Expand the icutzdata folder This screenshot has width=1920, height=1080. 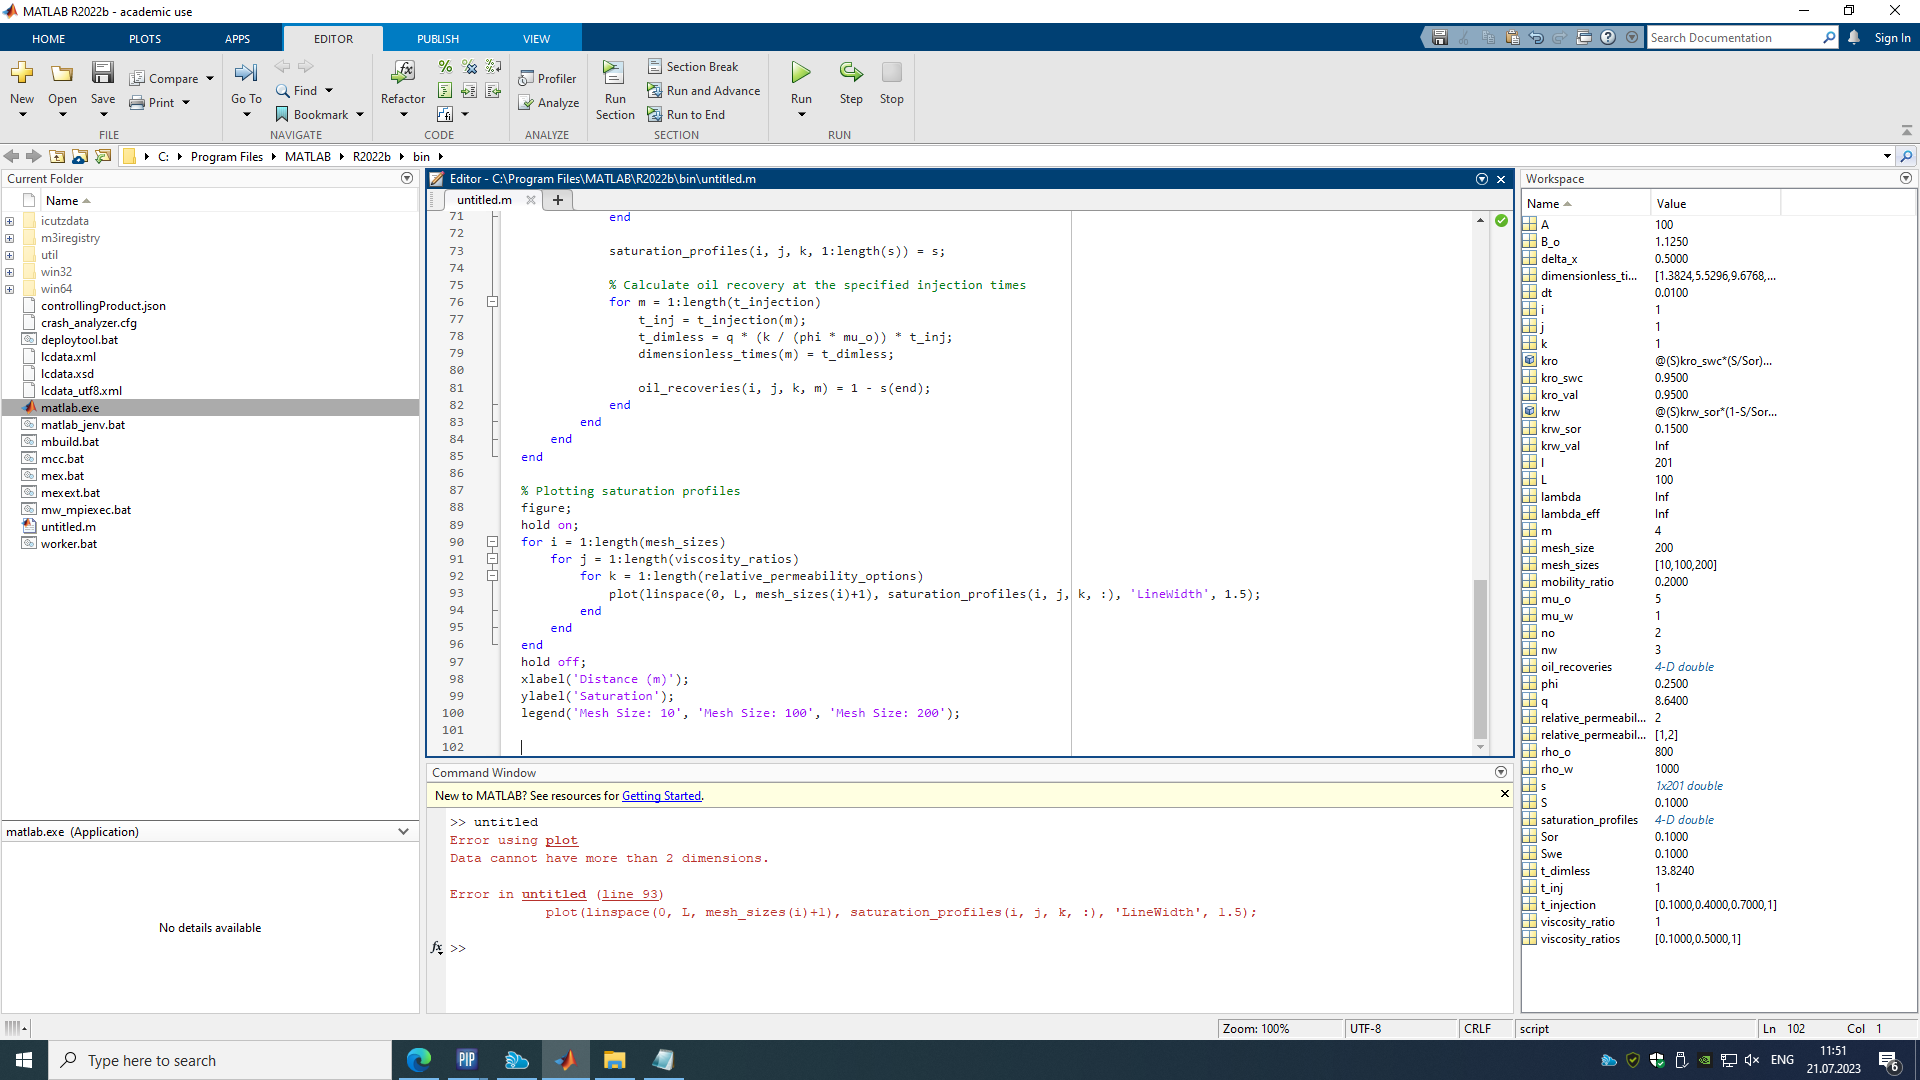pyautogui.click(x=10, y=221)
